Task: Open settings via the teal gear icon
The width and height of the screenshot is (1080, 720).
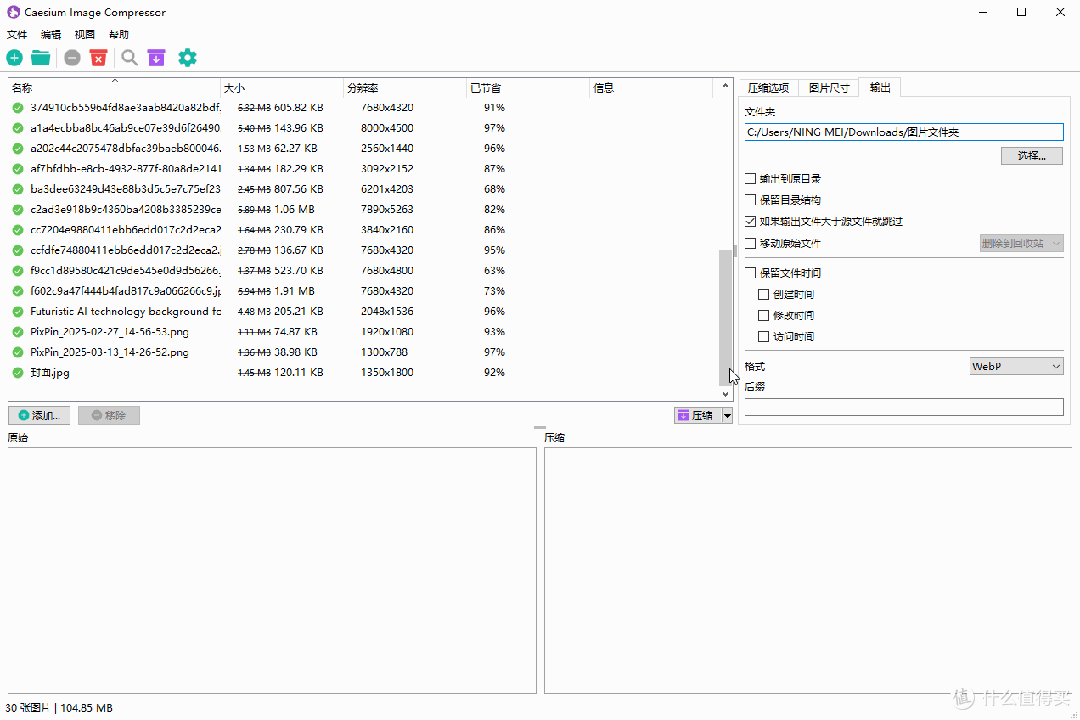Action: (187, 58)
